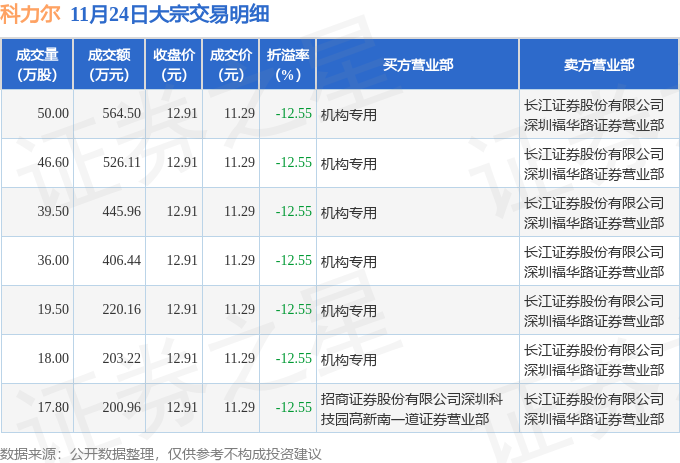Click 长江证券 seller in the 36.00 row
680x463 pixels.
[594, 262]
